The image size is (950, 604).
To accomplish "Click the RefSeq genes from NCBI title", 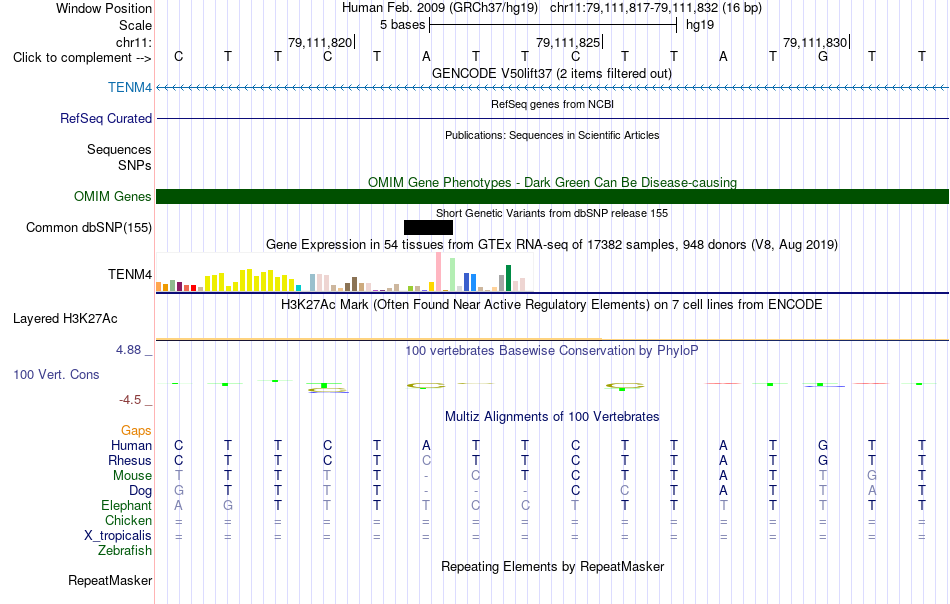I will (x=553, y=104).
